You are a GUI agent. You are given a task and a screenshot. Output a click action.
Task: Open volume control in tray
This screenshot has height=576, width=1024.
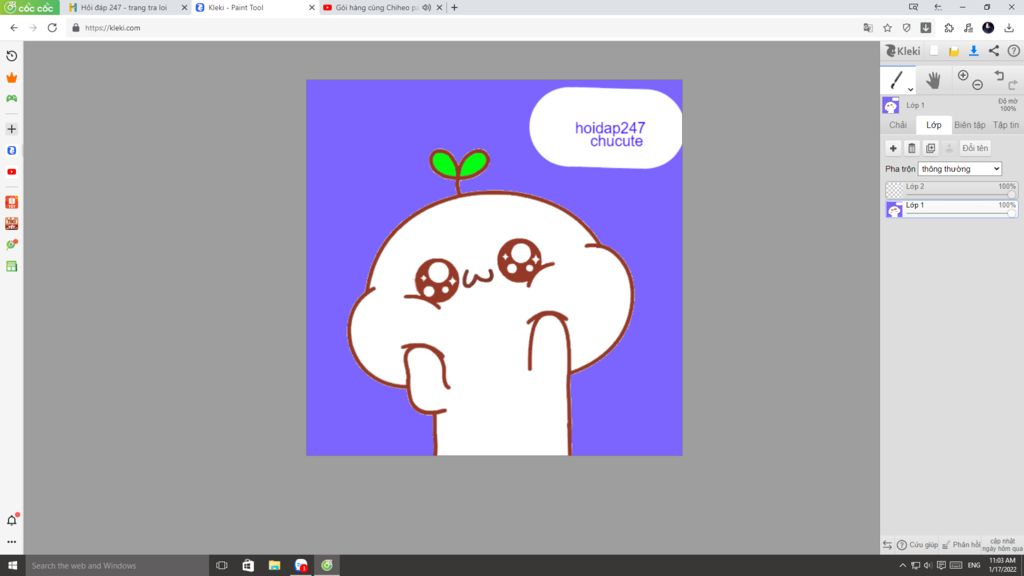click(x=928, y=566)
